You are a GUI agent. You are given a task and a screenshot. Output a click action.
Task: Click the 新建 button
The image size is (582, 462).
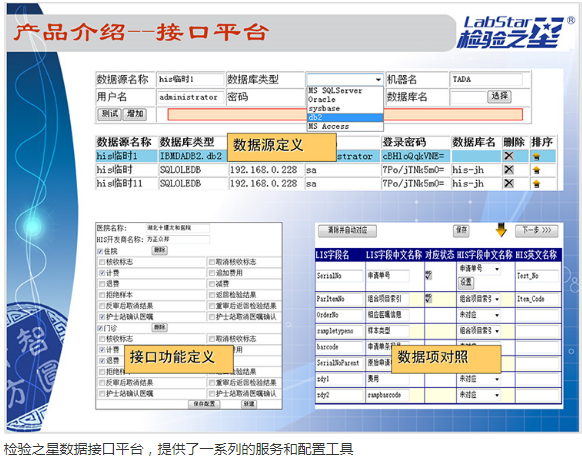(x=249, y=404)
